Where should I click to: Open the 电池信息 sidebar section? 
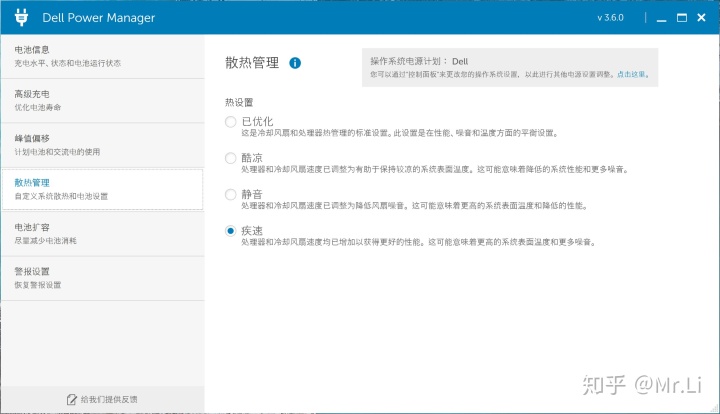pos(102,56)
